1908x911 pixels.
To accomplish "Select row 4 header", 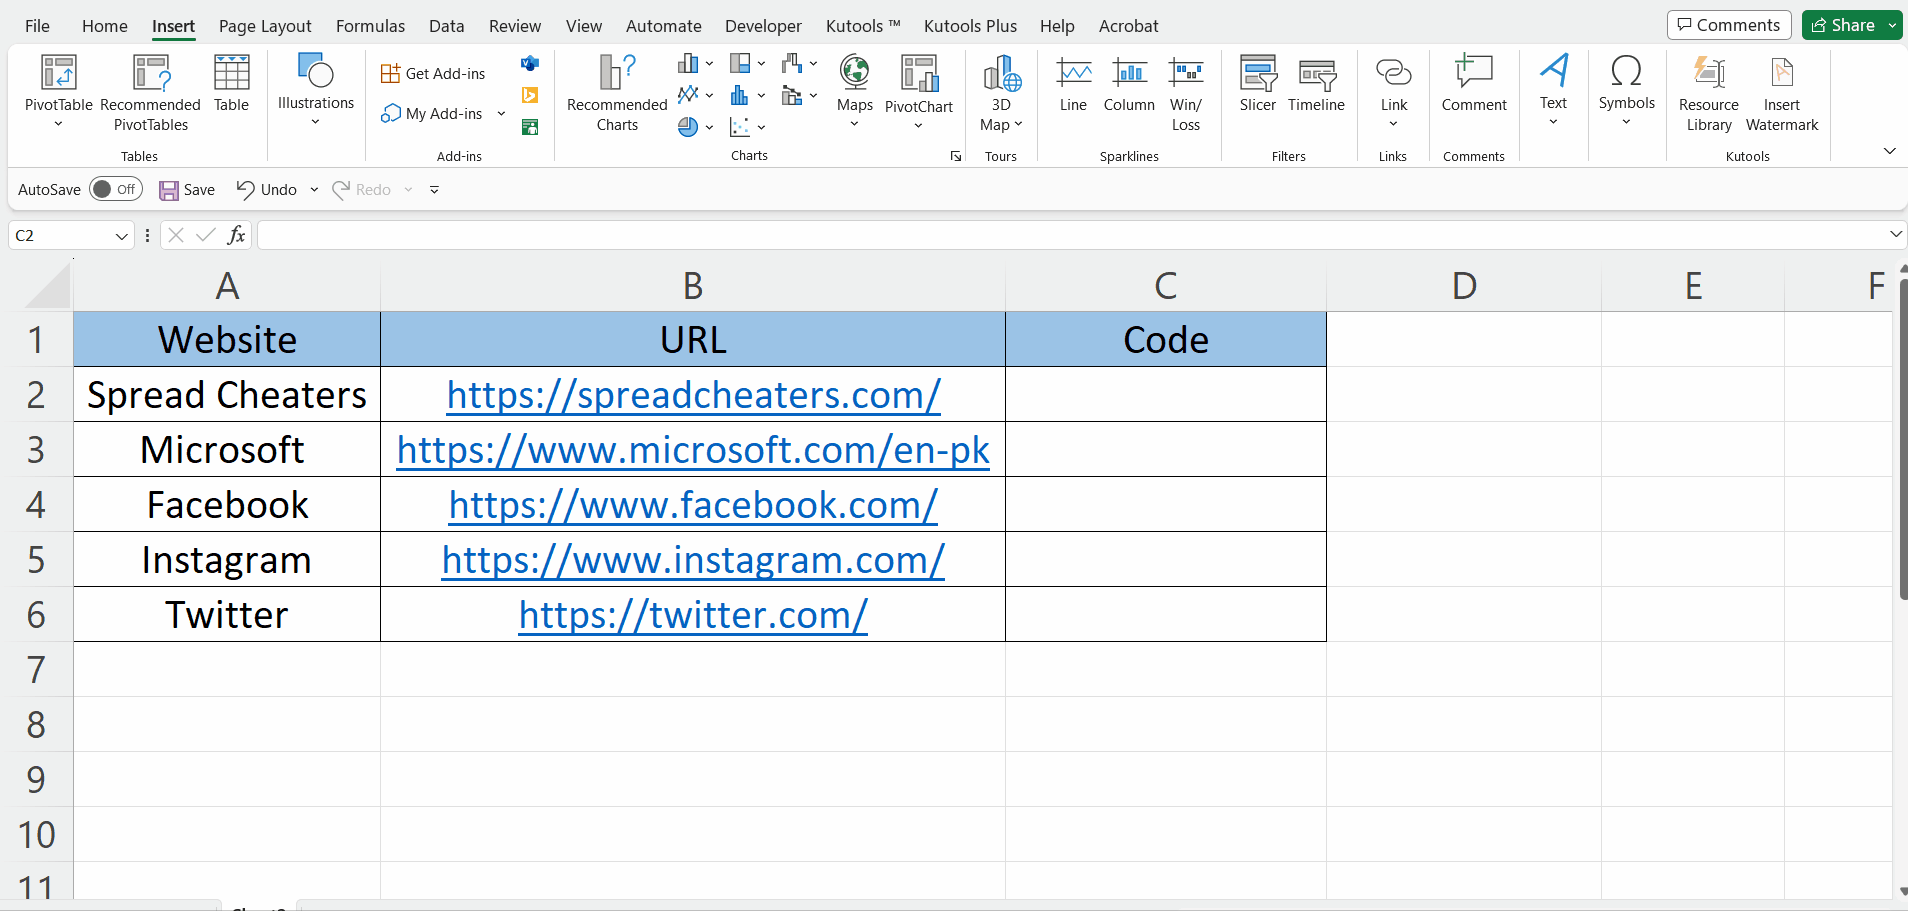I will [x=36, y=505].
